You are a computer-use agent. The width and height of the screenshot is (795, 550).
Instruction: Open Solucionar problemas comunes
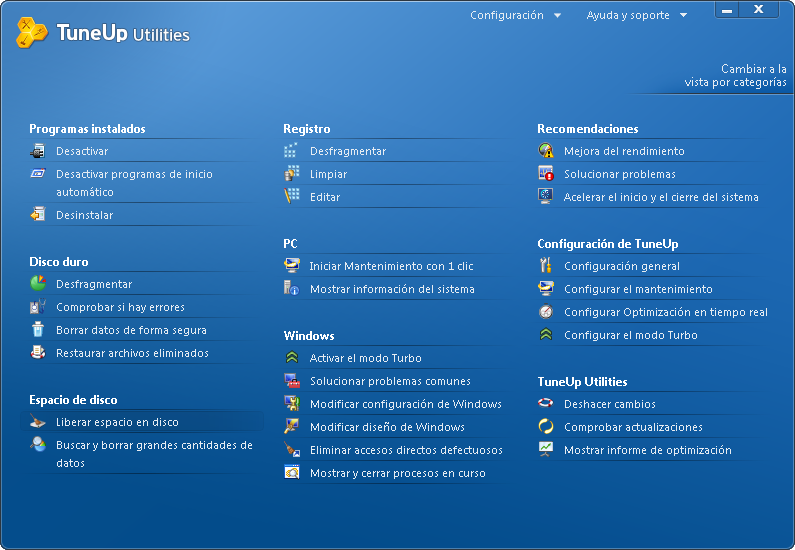point(390,381)
